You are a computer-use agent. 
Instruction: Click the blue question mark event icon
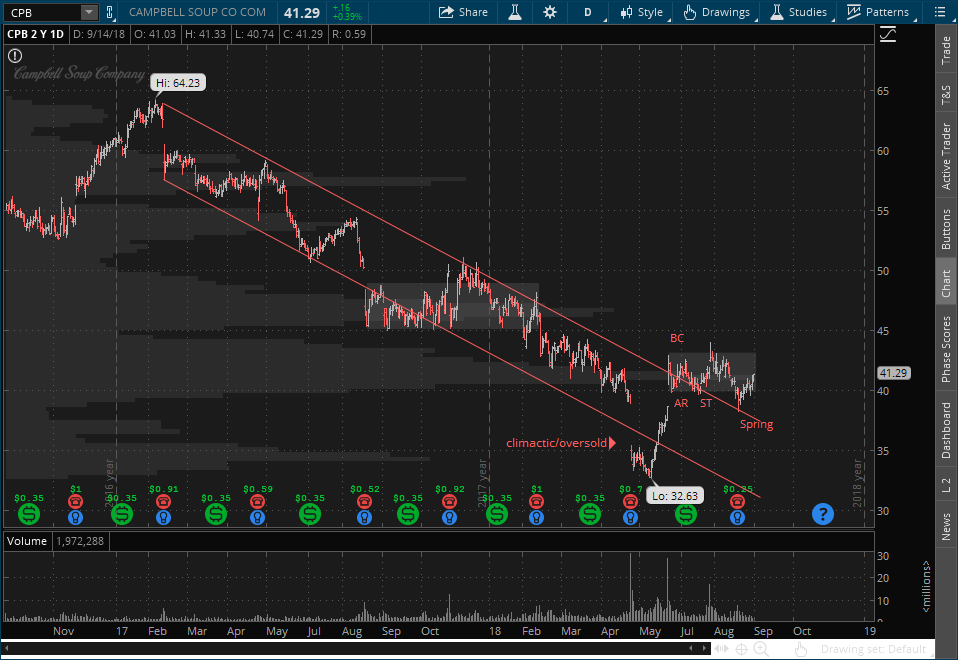[822, 514]
